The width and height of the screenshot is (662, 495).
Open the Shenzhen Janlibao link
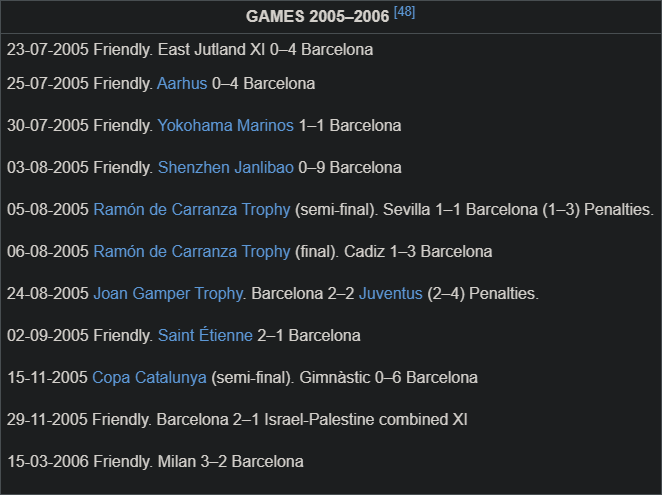point(225,168)
